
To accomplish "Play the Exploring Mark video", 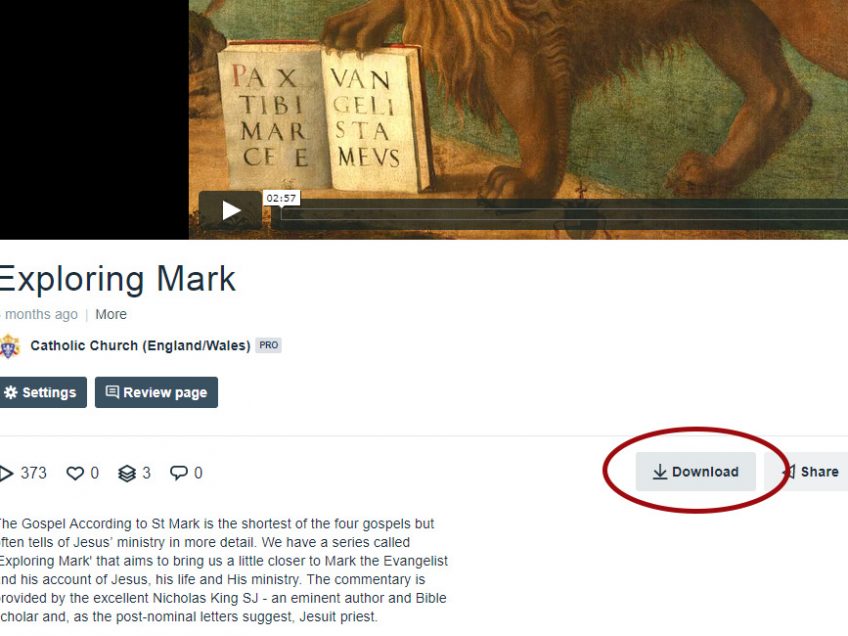I will point(230,210).
